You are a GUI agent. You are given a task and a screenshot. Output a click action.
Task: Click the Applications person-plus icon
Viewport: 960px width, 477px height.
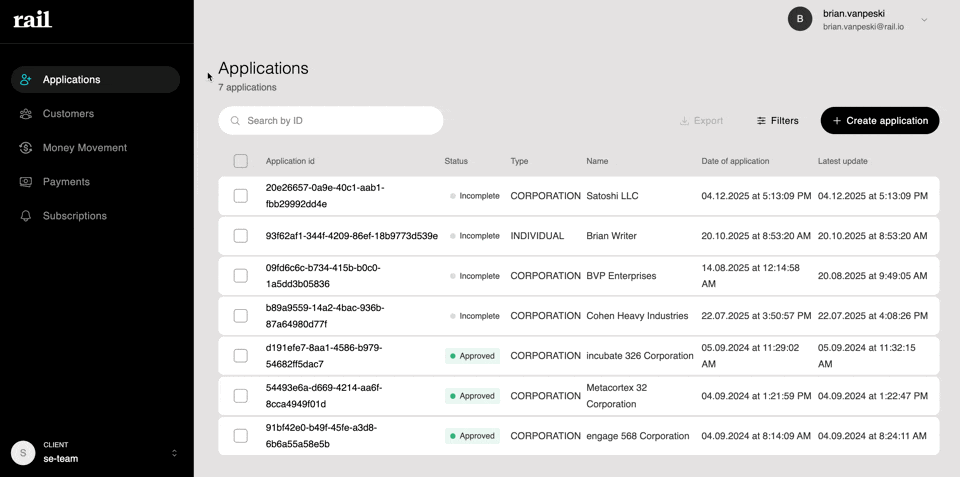point(26,80)
